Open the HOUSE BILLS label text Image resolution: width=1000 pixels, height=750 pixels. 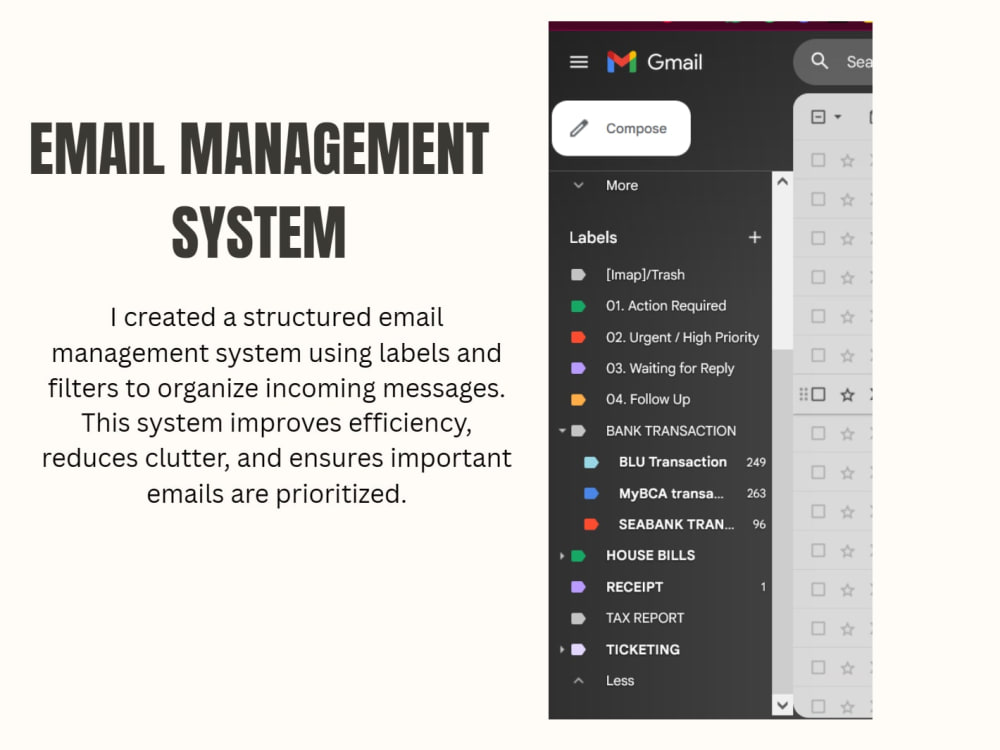click(x=651, y=555)
